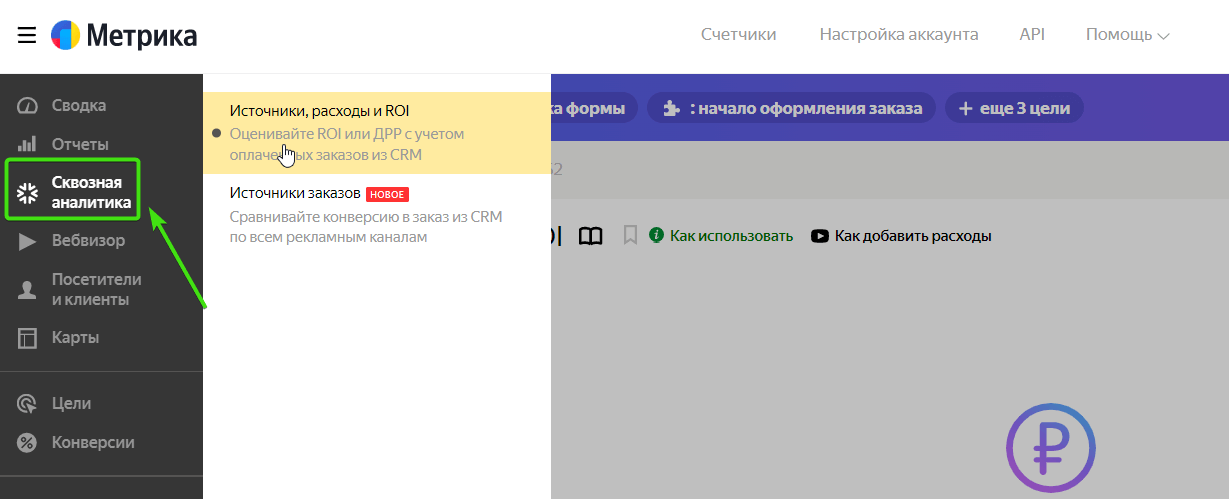Click the Сквозная аналитика snowflake icon
The height and width of the screenshot is (499, 1229).
pyautogui.click(x=28, y=193)
